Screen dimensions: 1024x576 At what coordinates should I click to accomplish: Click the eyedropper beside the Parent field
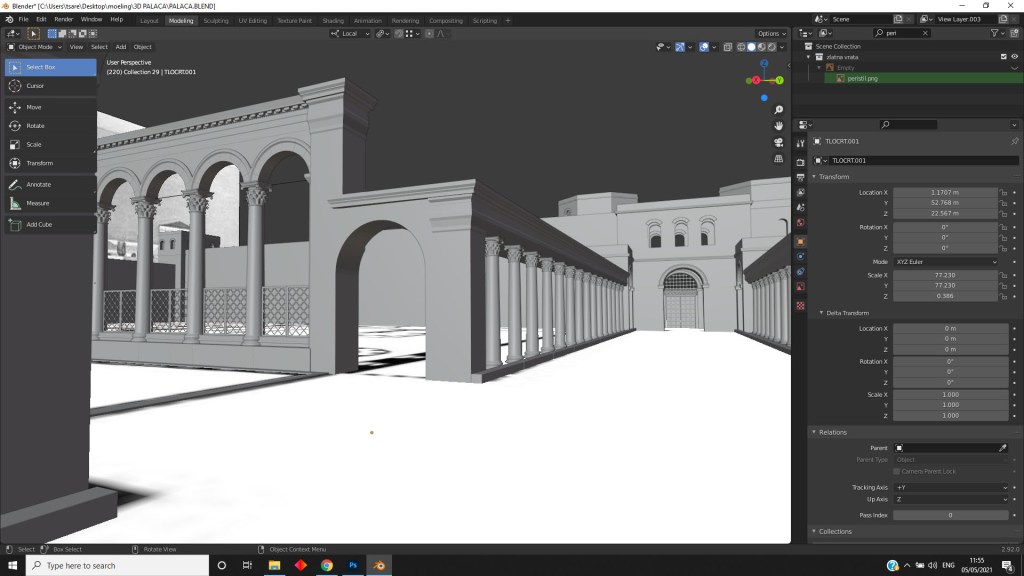pos(1002,448)
